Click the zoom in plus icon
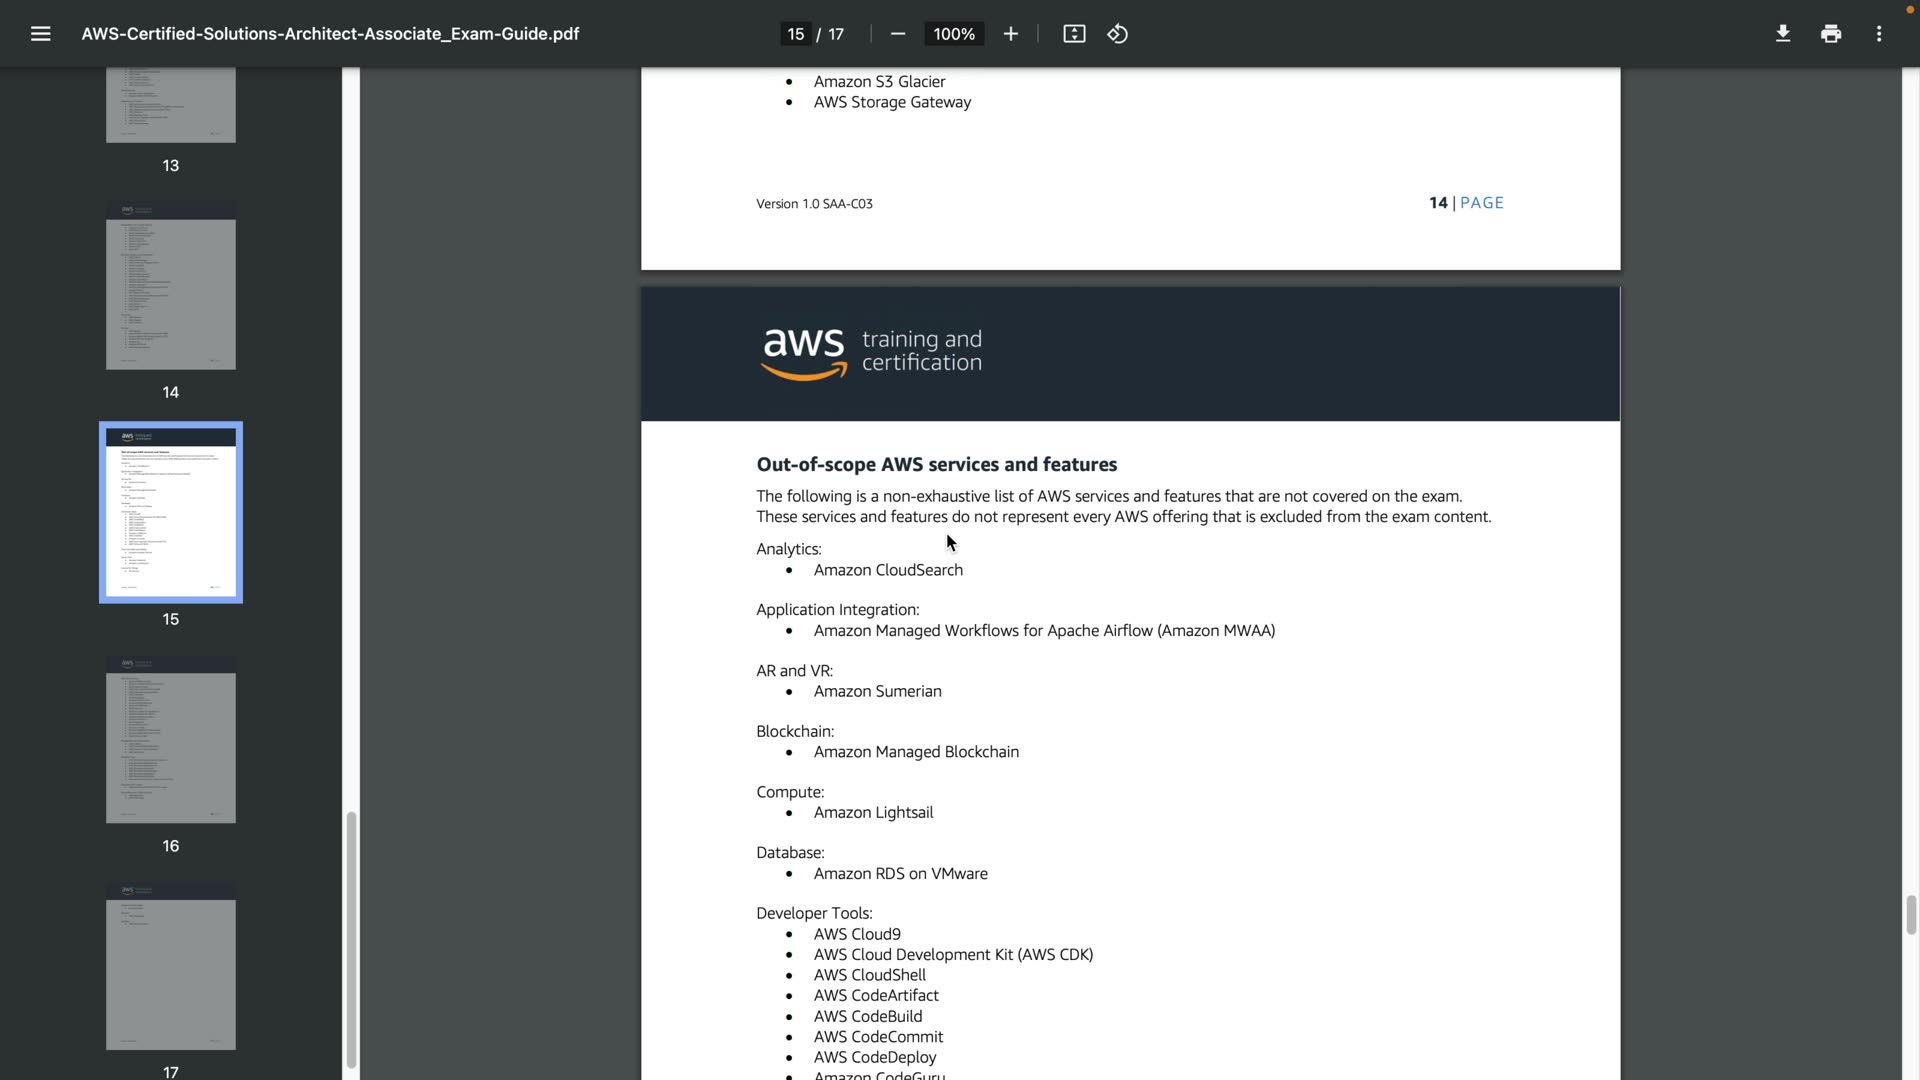 pyautogui.click(x=1011, y=34)
